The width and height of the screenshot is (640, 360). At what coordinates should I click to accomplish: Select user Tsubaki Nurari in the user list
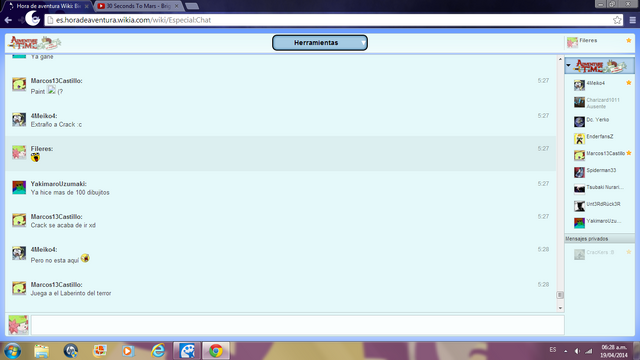pyautogui.click(x=604, y=187)
